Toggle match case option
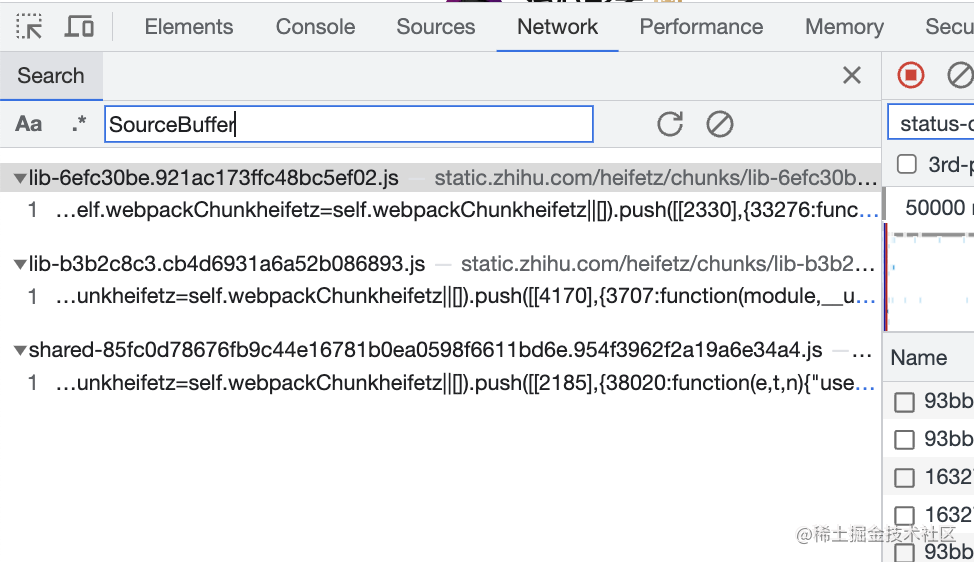974x562 pixels. tap(29, 124)
